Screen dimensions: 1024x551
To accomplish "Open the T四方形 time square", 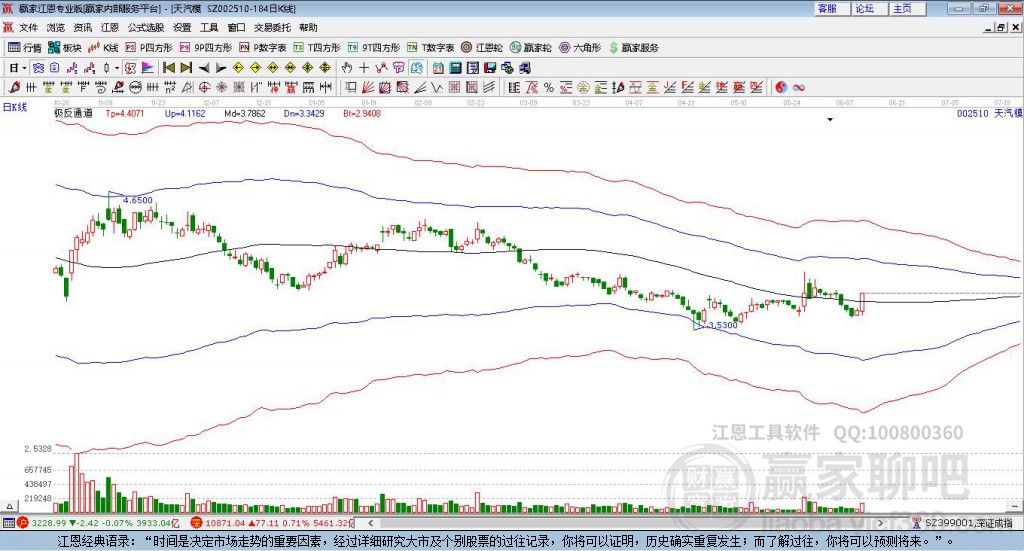I will coord(317,48).
